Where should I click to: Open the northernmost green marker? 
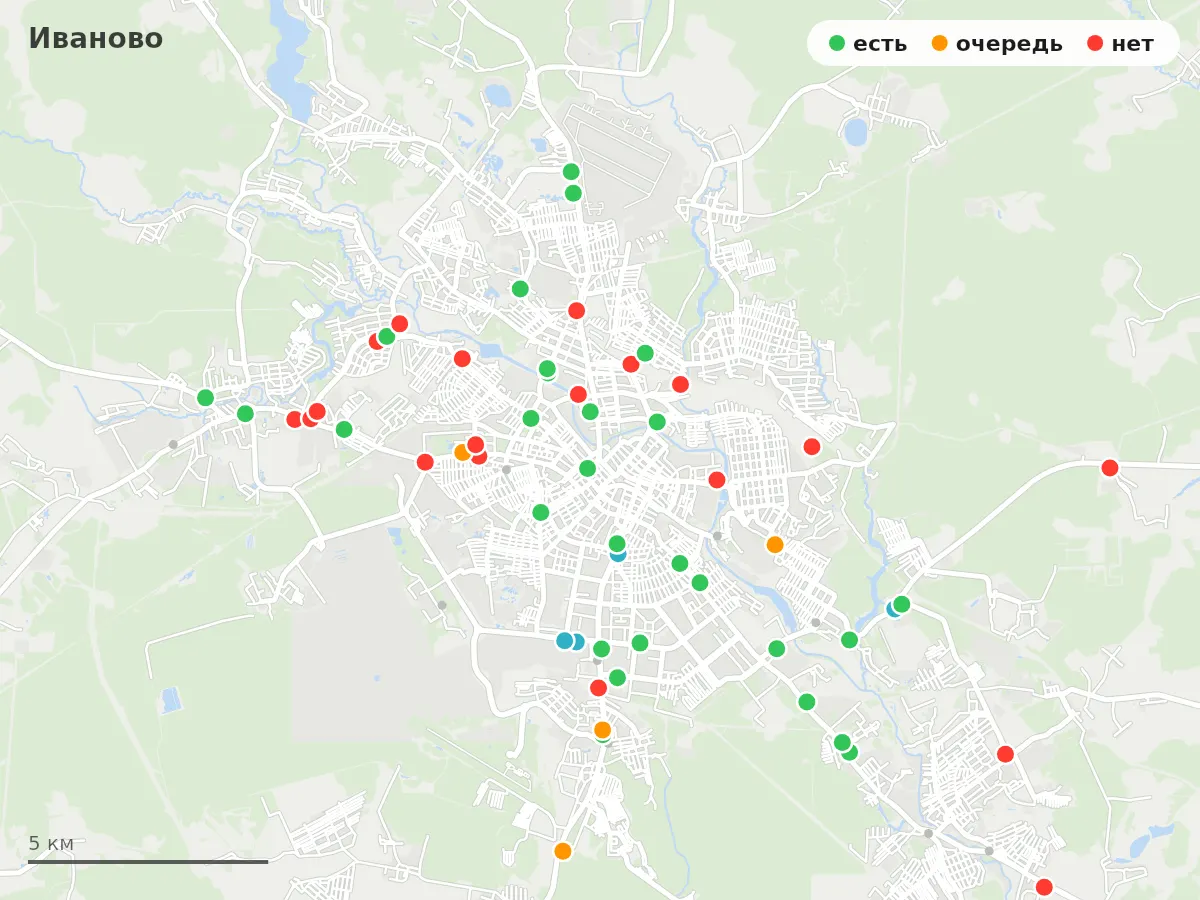point(571,171)
